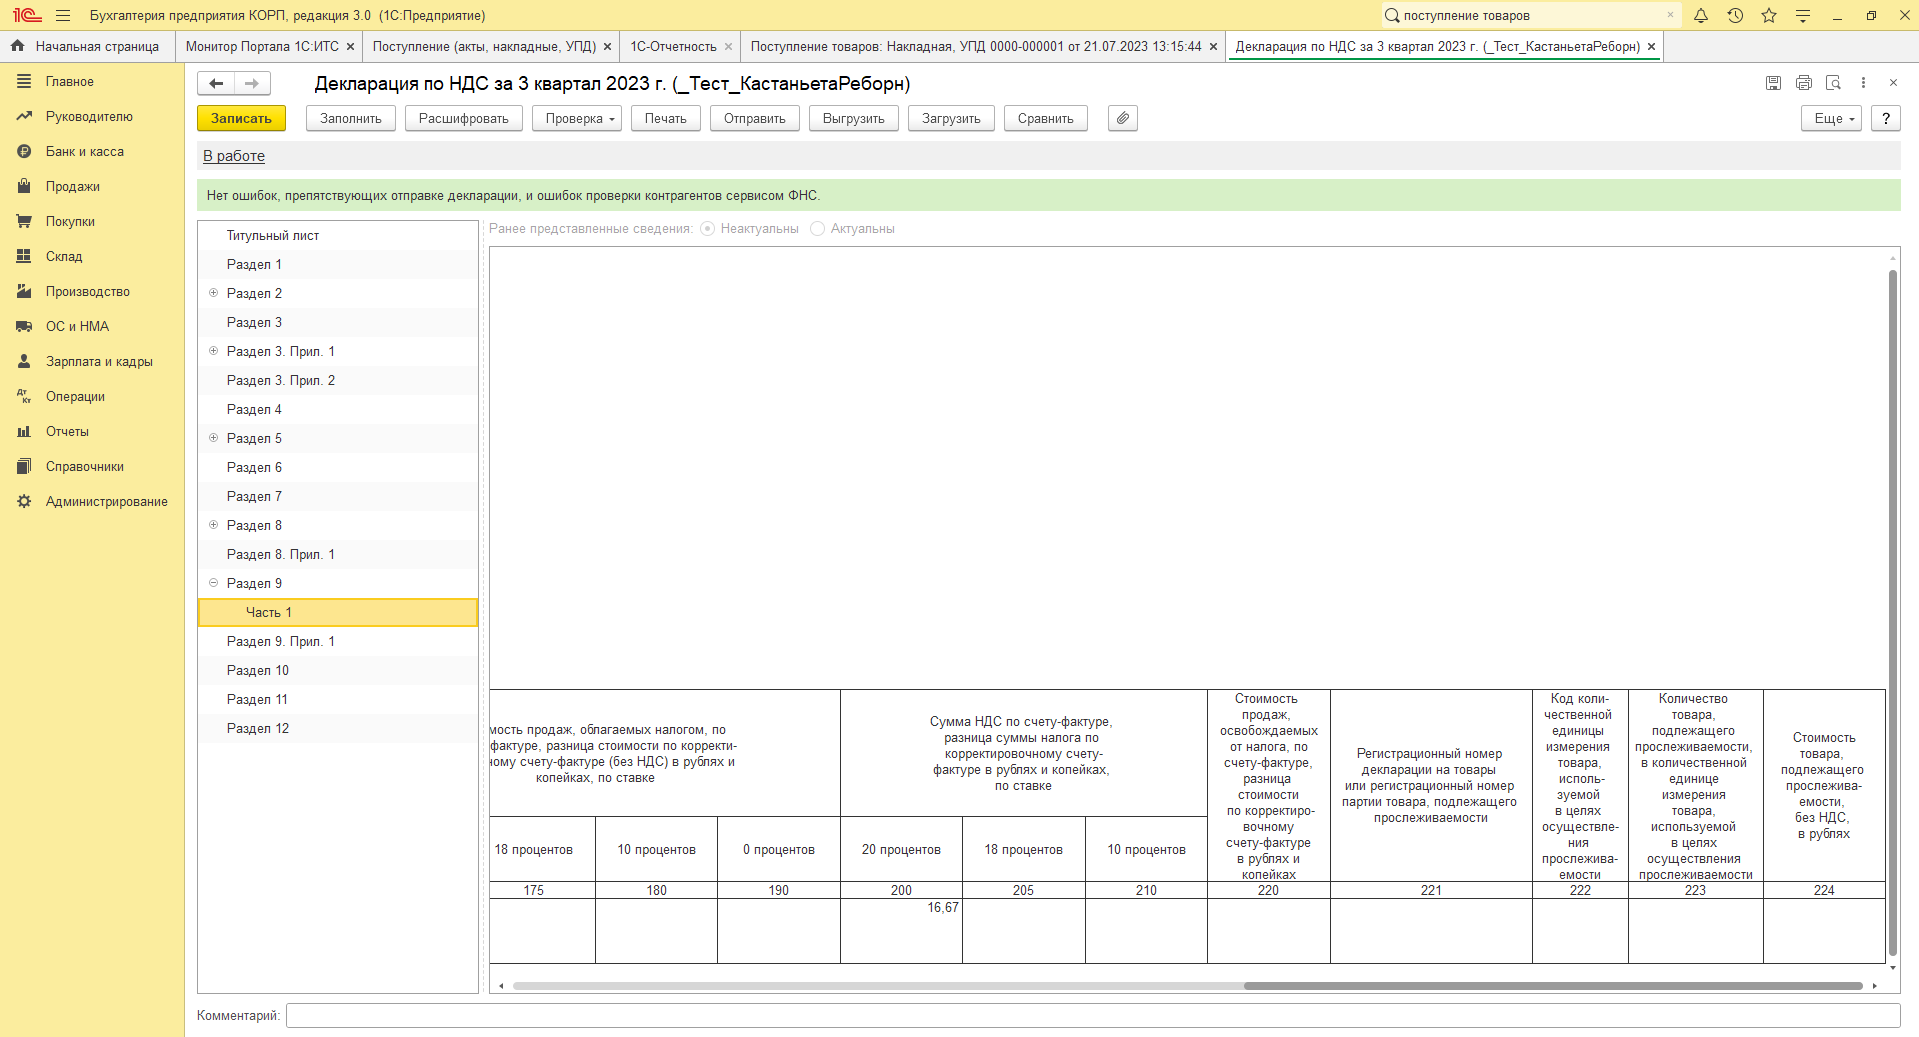Click the printer icon near the form title

[1803, 83]
